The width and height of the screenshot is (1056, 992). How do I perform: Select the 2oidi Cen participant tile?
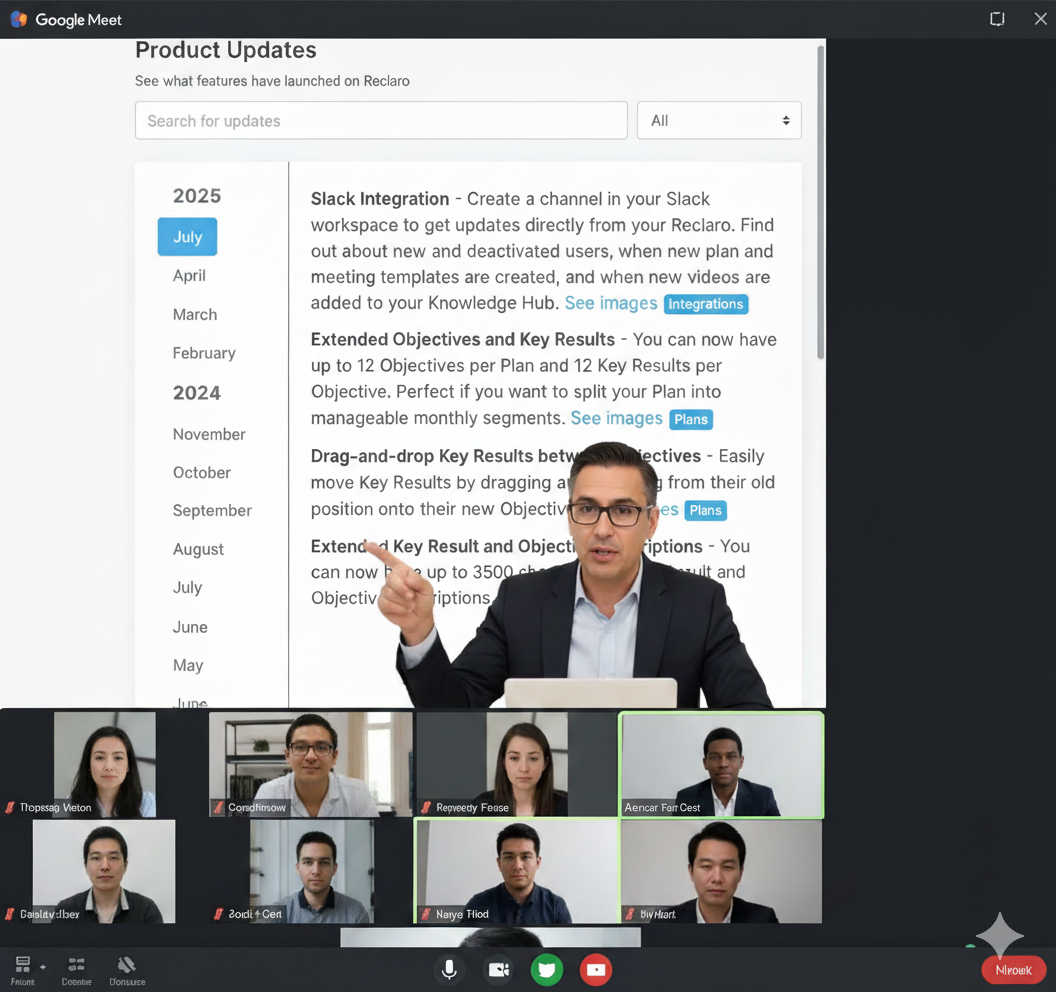click(x=310, y=871)
